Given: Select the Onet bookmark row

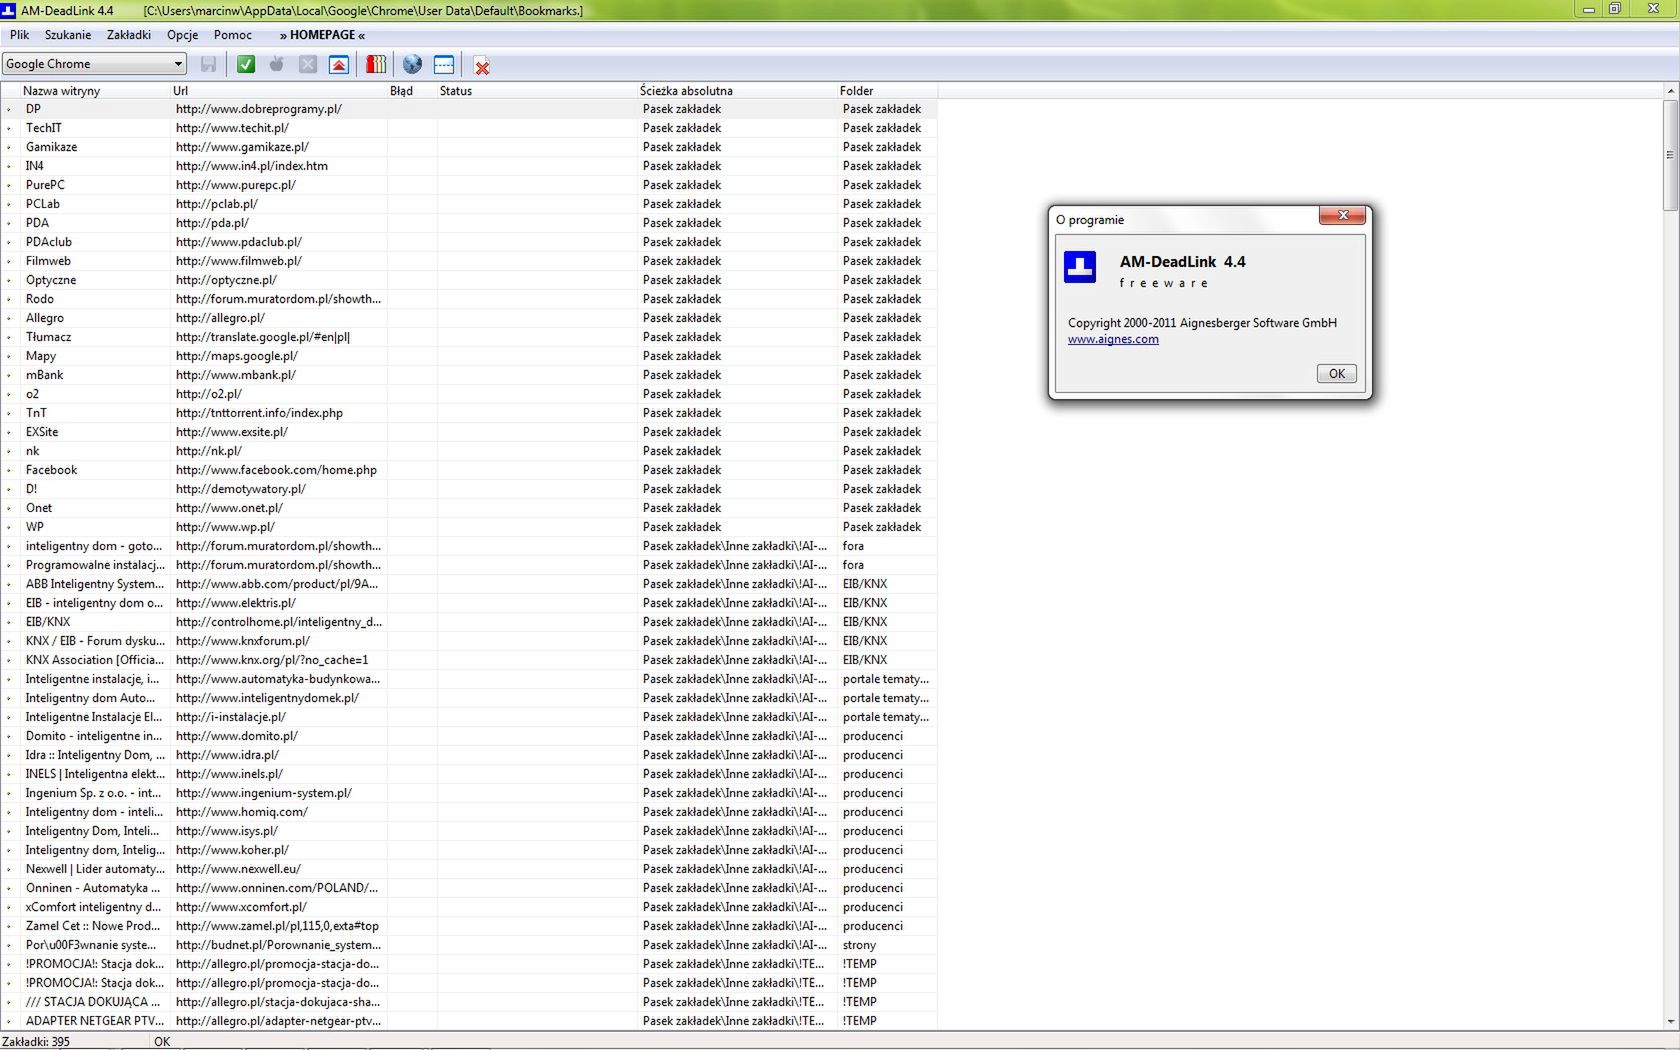Looking at the screenshot, I should (x=470, y=508).
